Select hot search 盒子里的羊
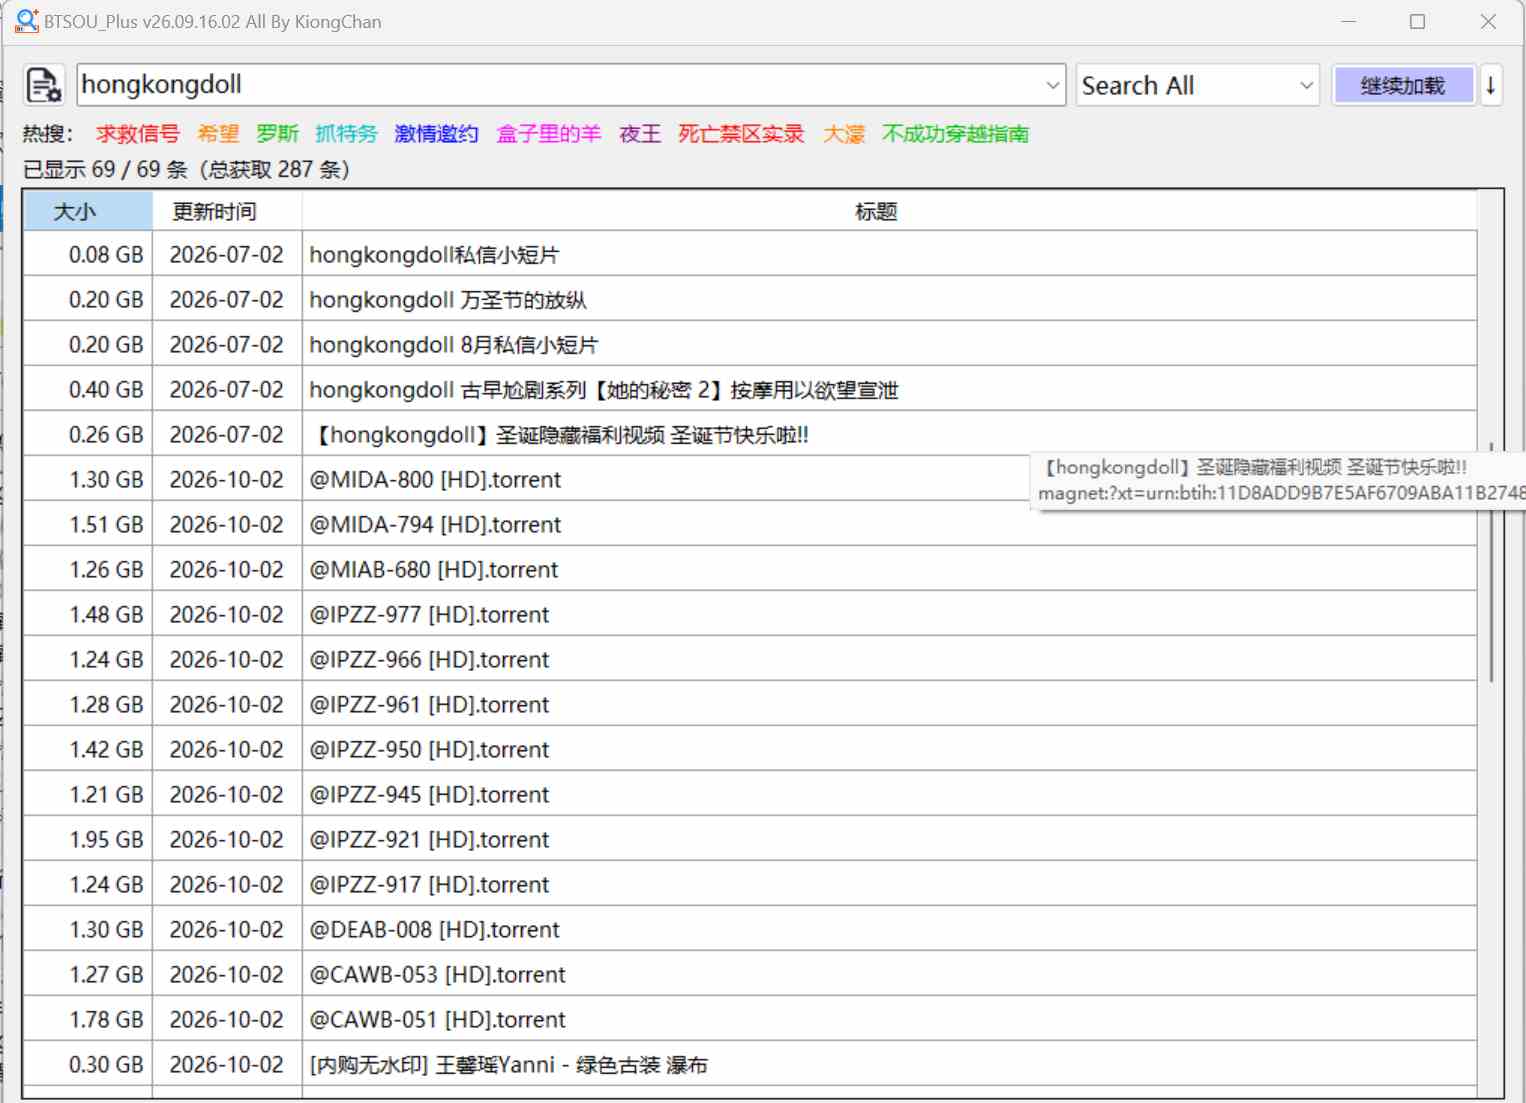 pyautogui.click(x=549, y=134)
